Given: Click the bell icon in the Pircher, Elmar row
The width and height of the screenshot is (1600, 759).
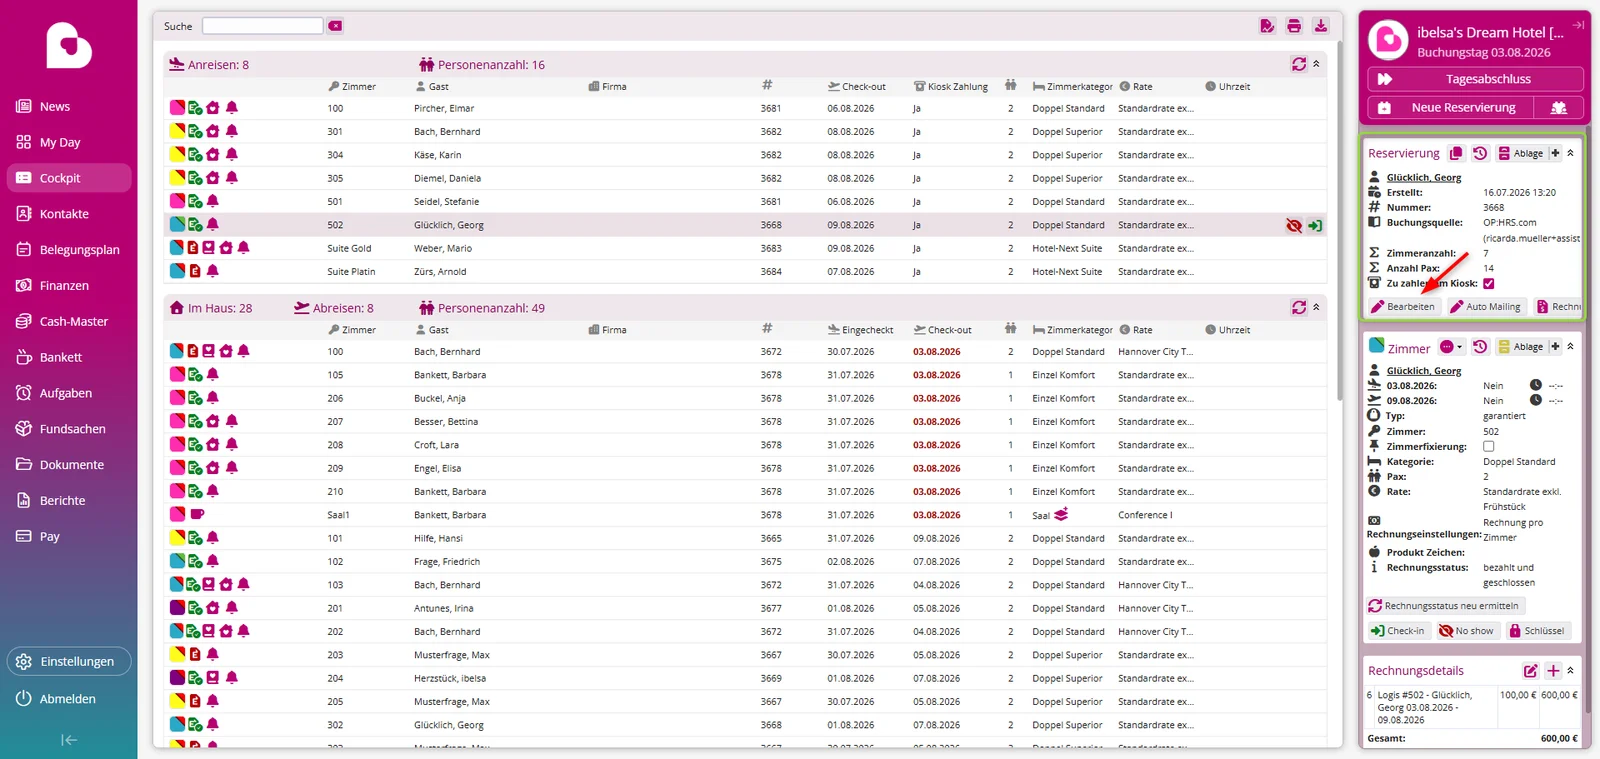Looking at the screenshot, I should (232, 107).
